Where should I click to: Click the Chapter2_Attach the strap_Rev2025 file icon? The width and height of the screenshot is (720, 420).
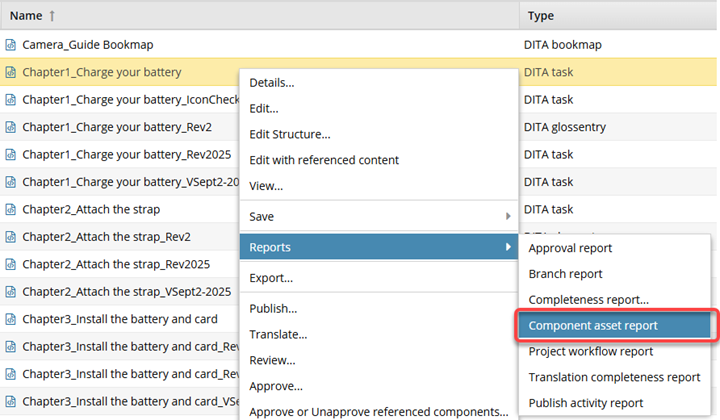pyautogui.click(x=11, y=264)
